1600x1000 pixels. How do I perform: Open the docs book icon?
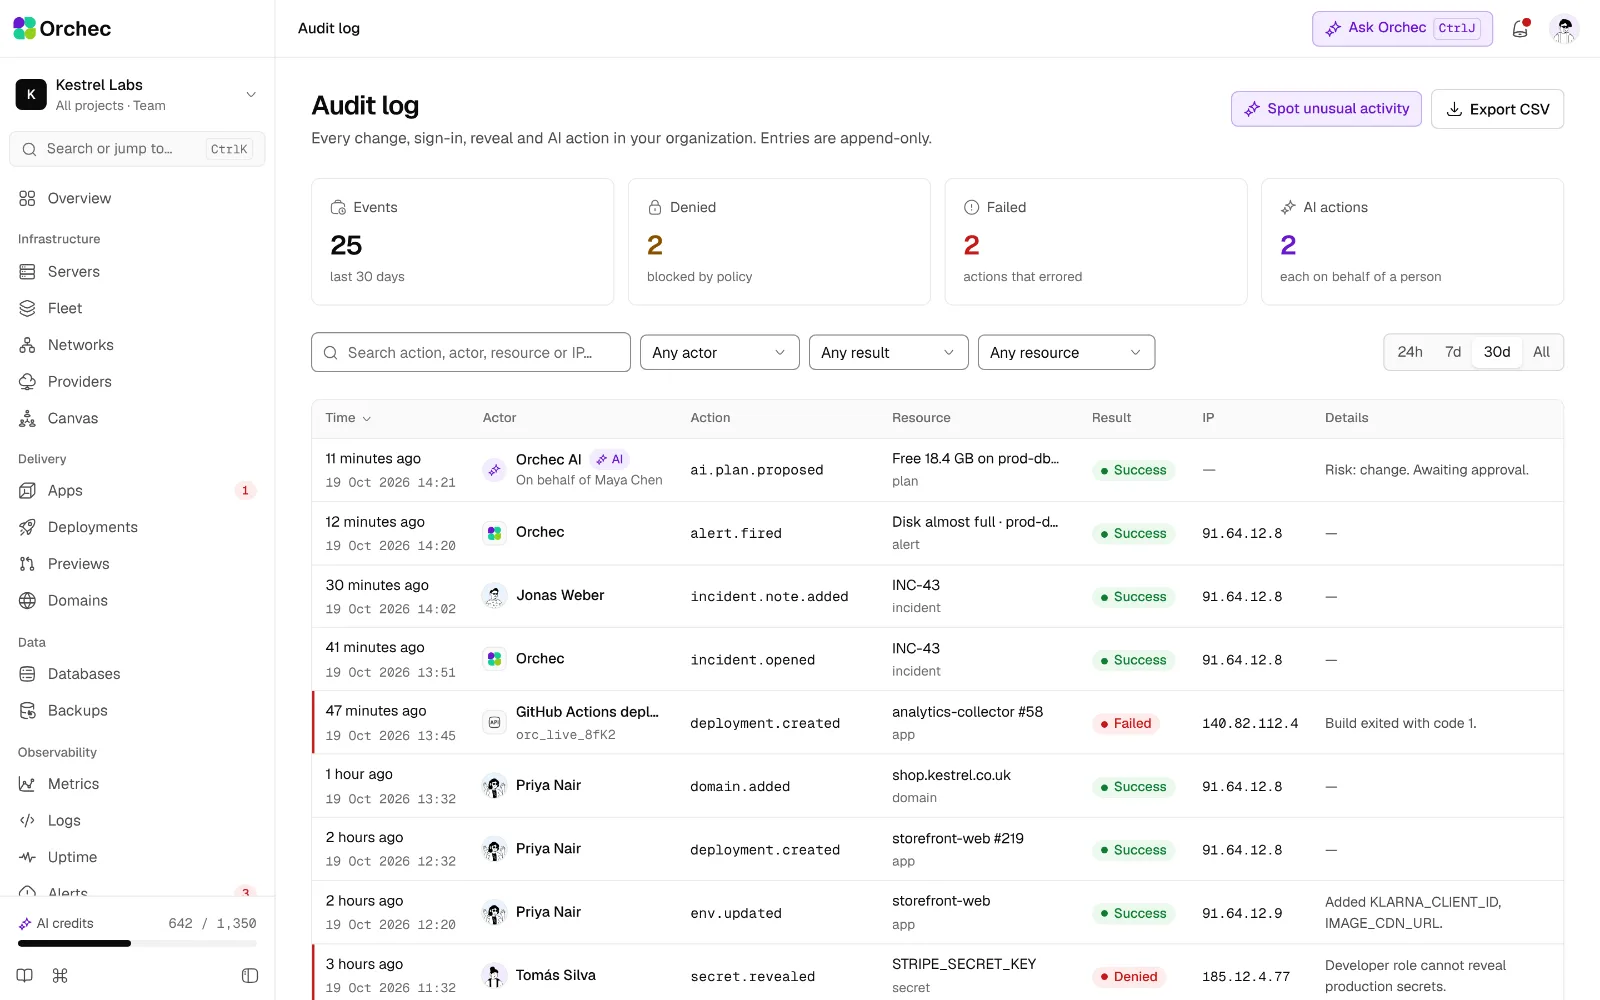point(25,976)
